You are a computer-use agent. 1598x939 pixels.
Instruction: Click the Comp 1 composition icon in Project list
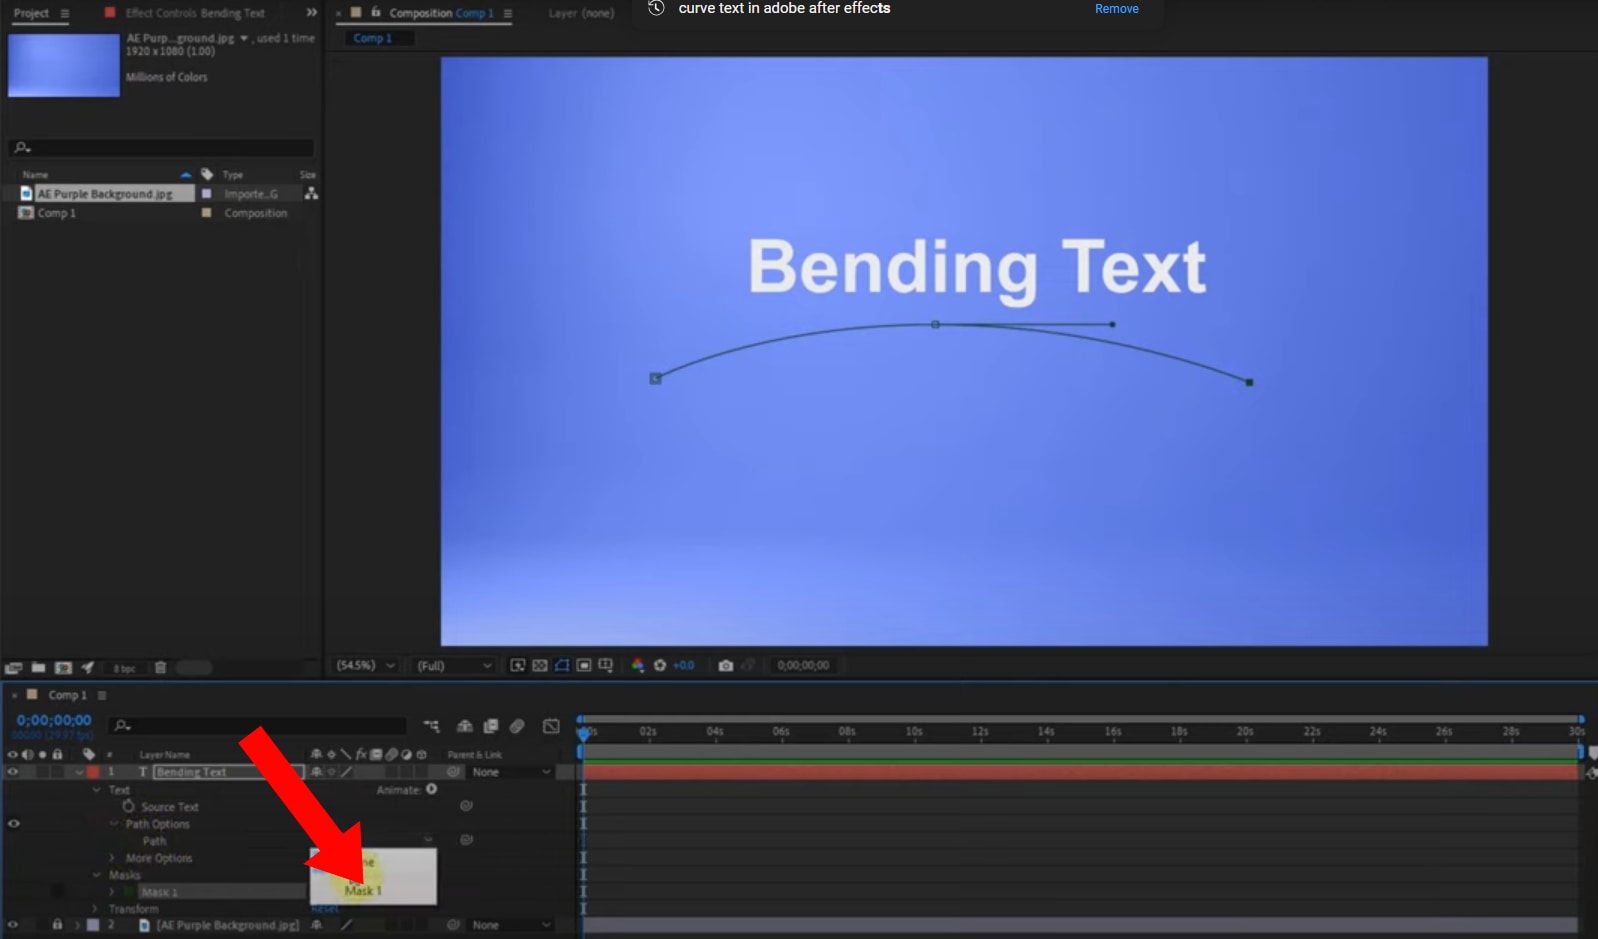point(26,213)
